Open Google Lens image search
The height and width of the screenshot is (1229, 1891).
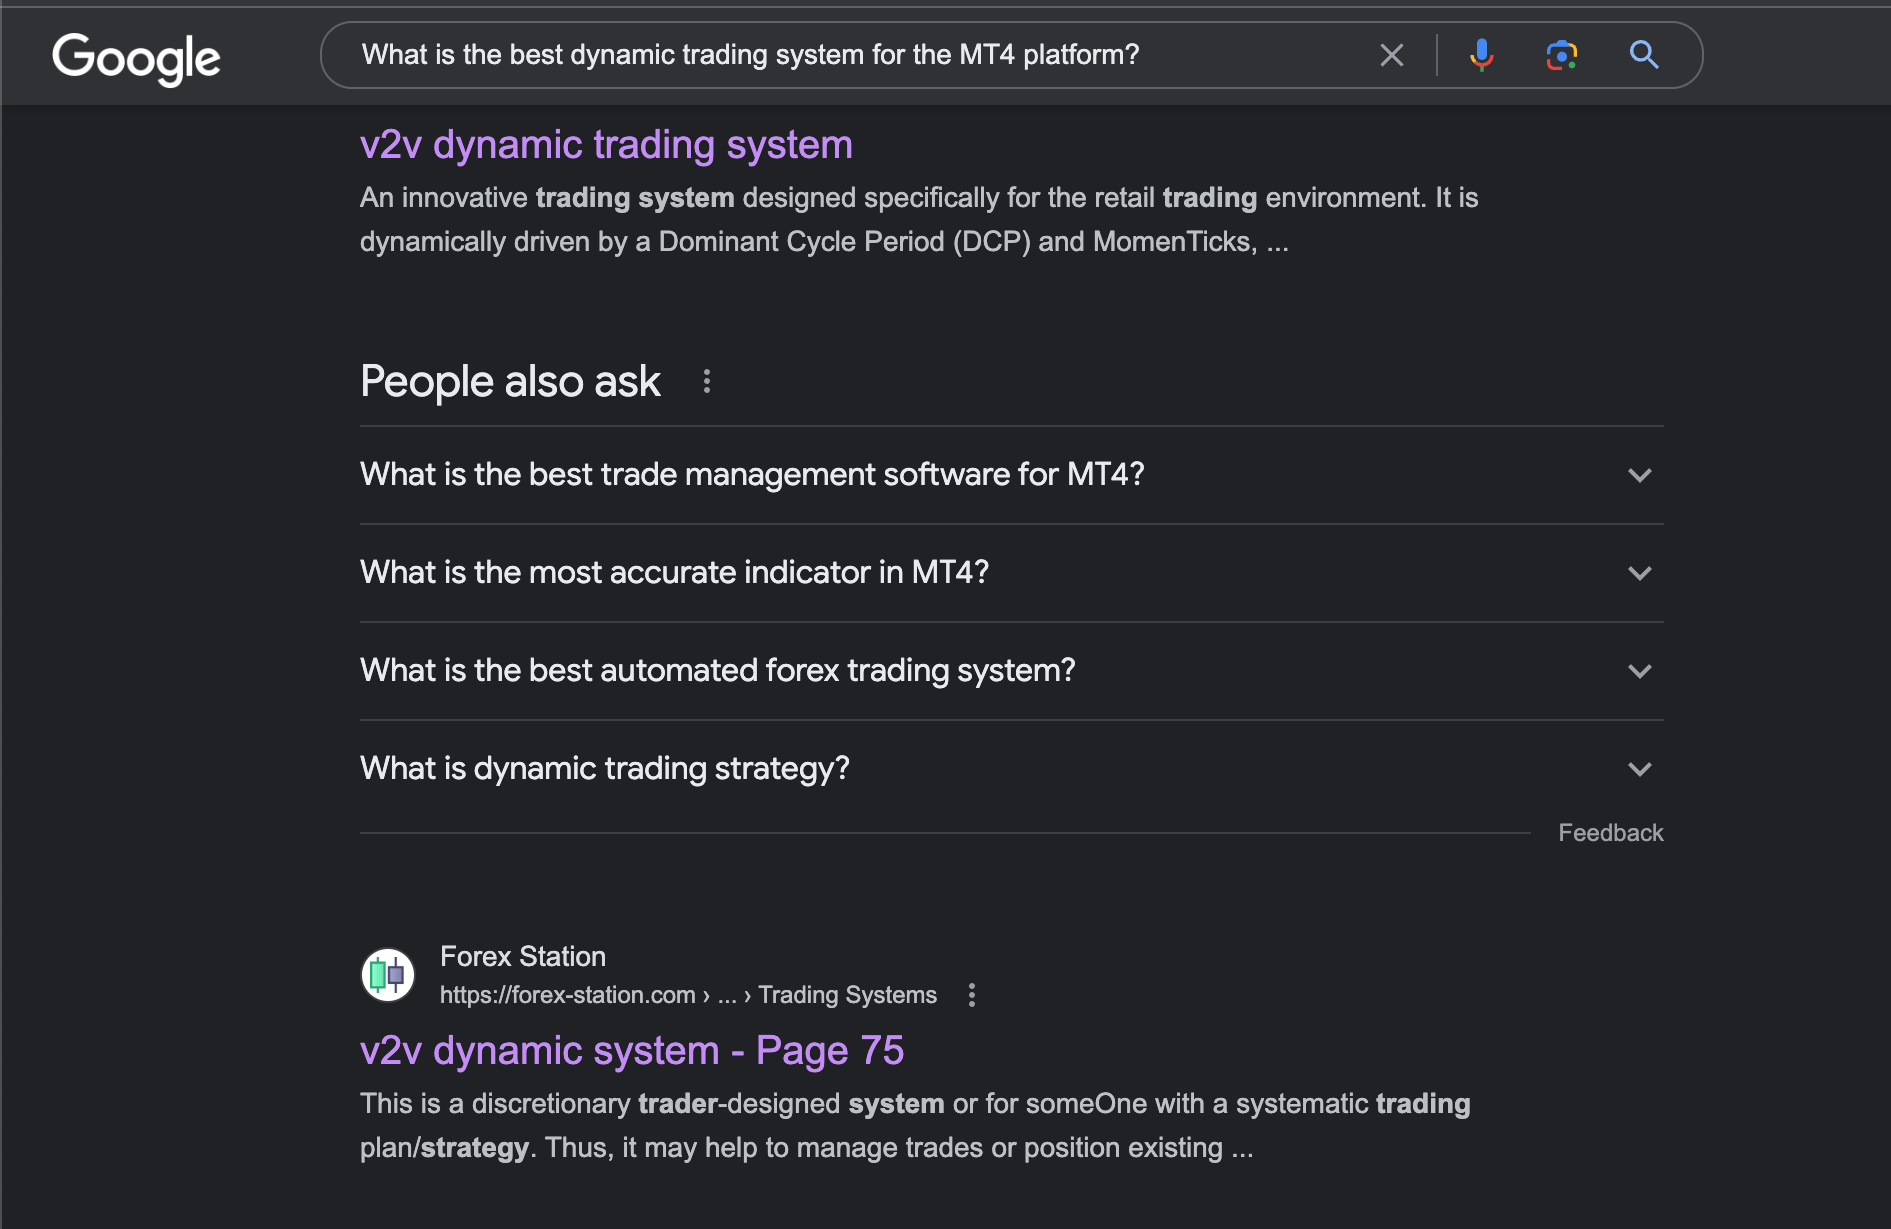[x=1561, y=55]
